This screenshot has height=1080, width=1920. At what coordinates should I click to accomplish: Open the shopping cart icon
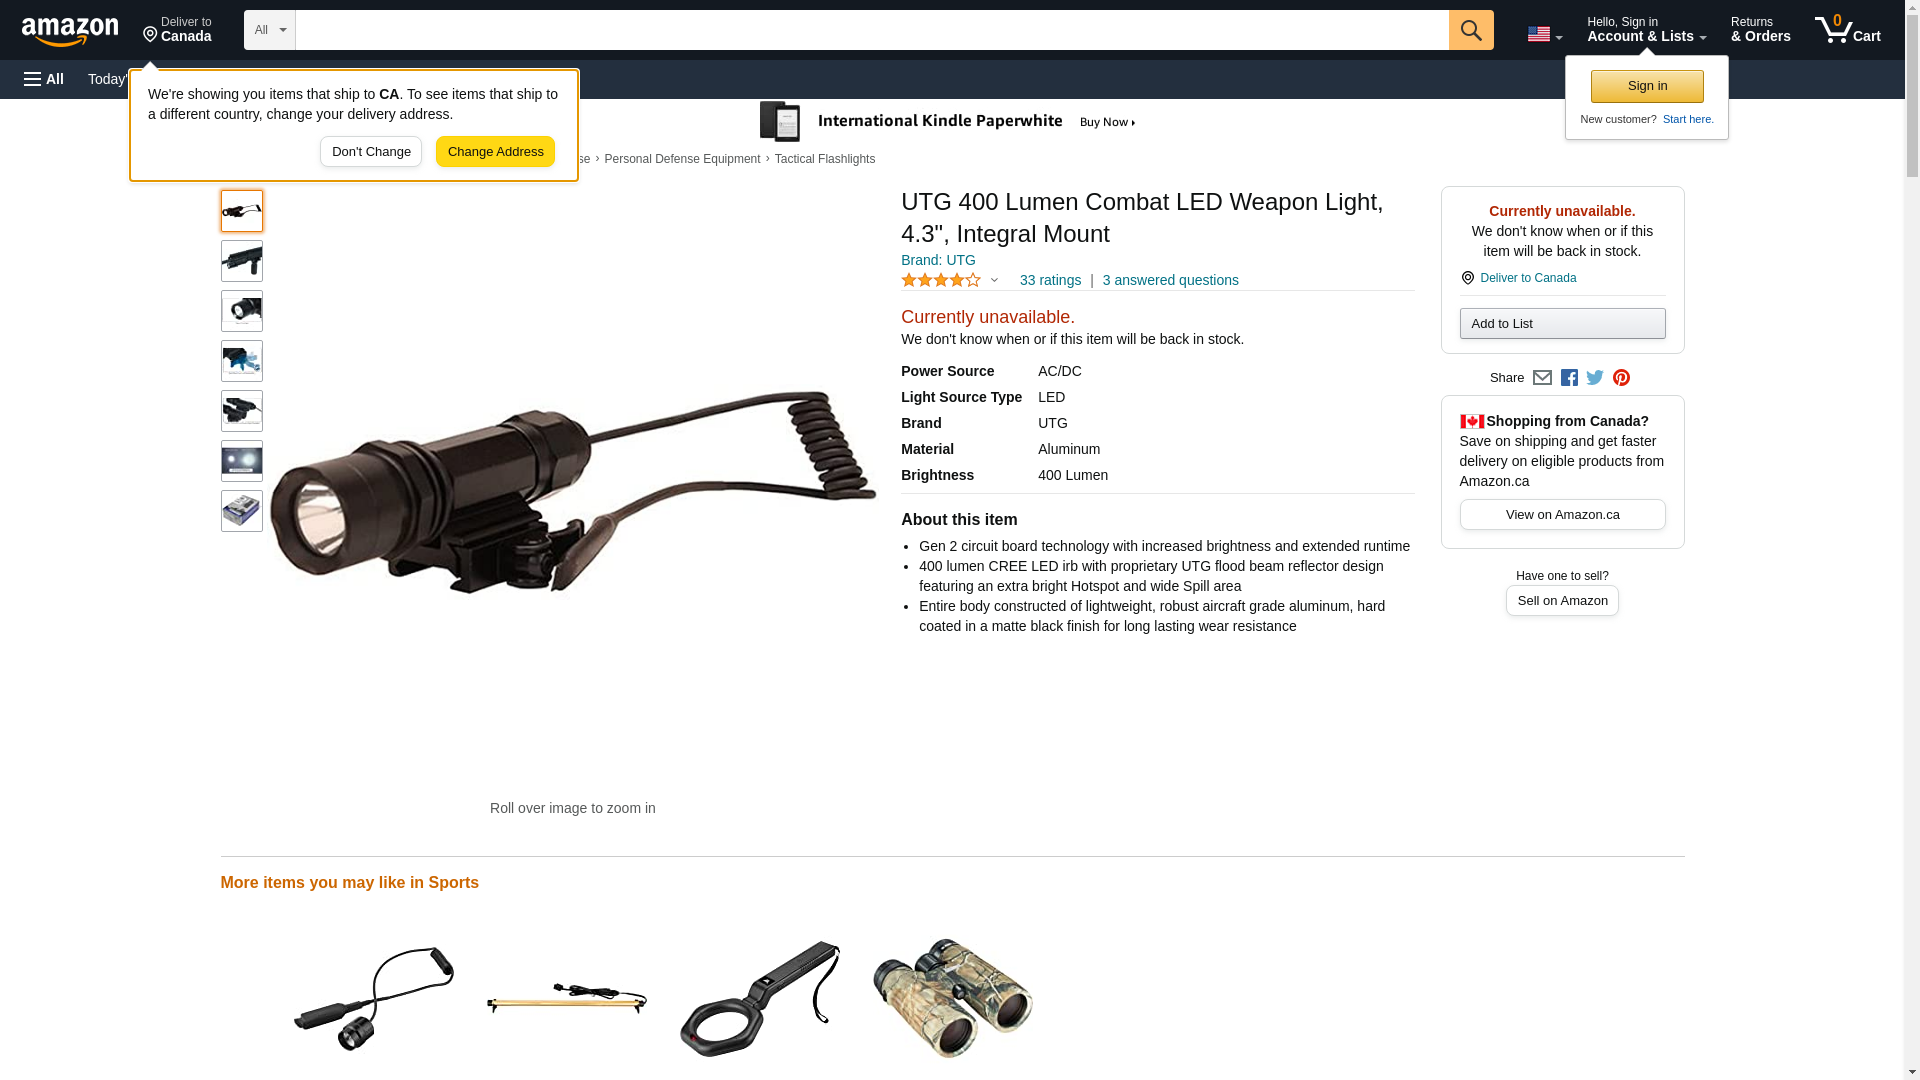coord(1847,30)
